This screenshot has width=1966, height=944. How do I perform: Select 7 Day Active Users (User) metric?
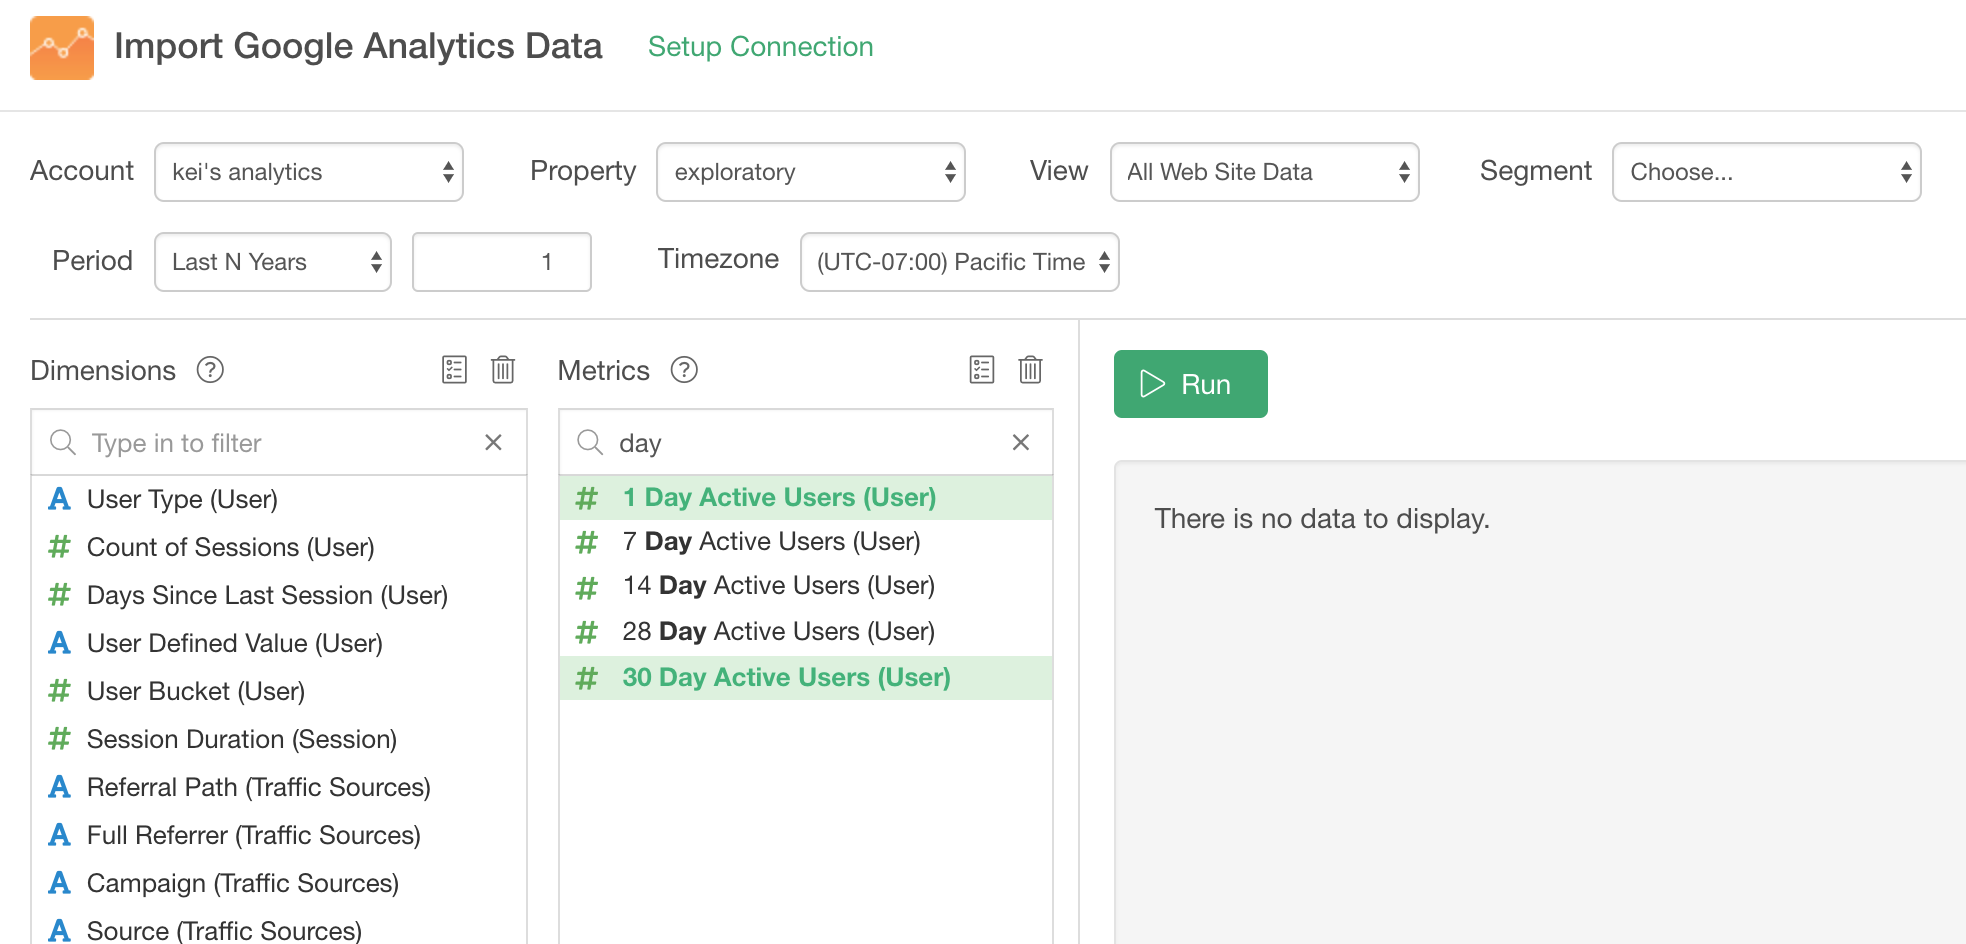(x=806, y=542)
